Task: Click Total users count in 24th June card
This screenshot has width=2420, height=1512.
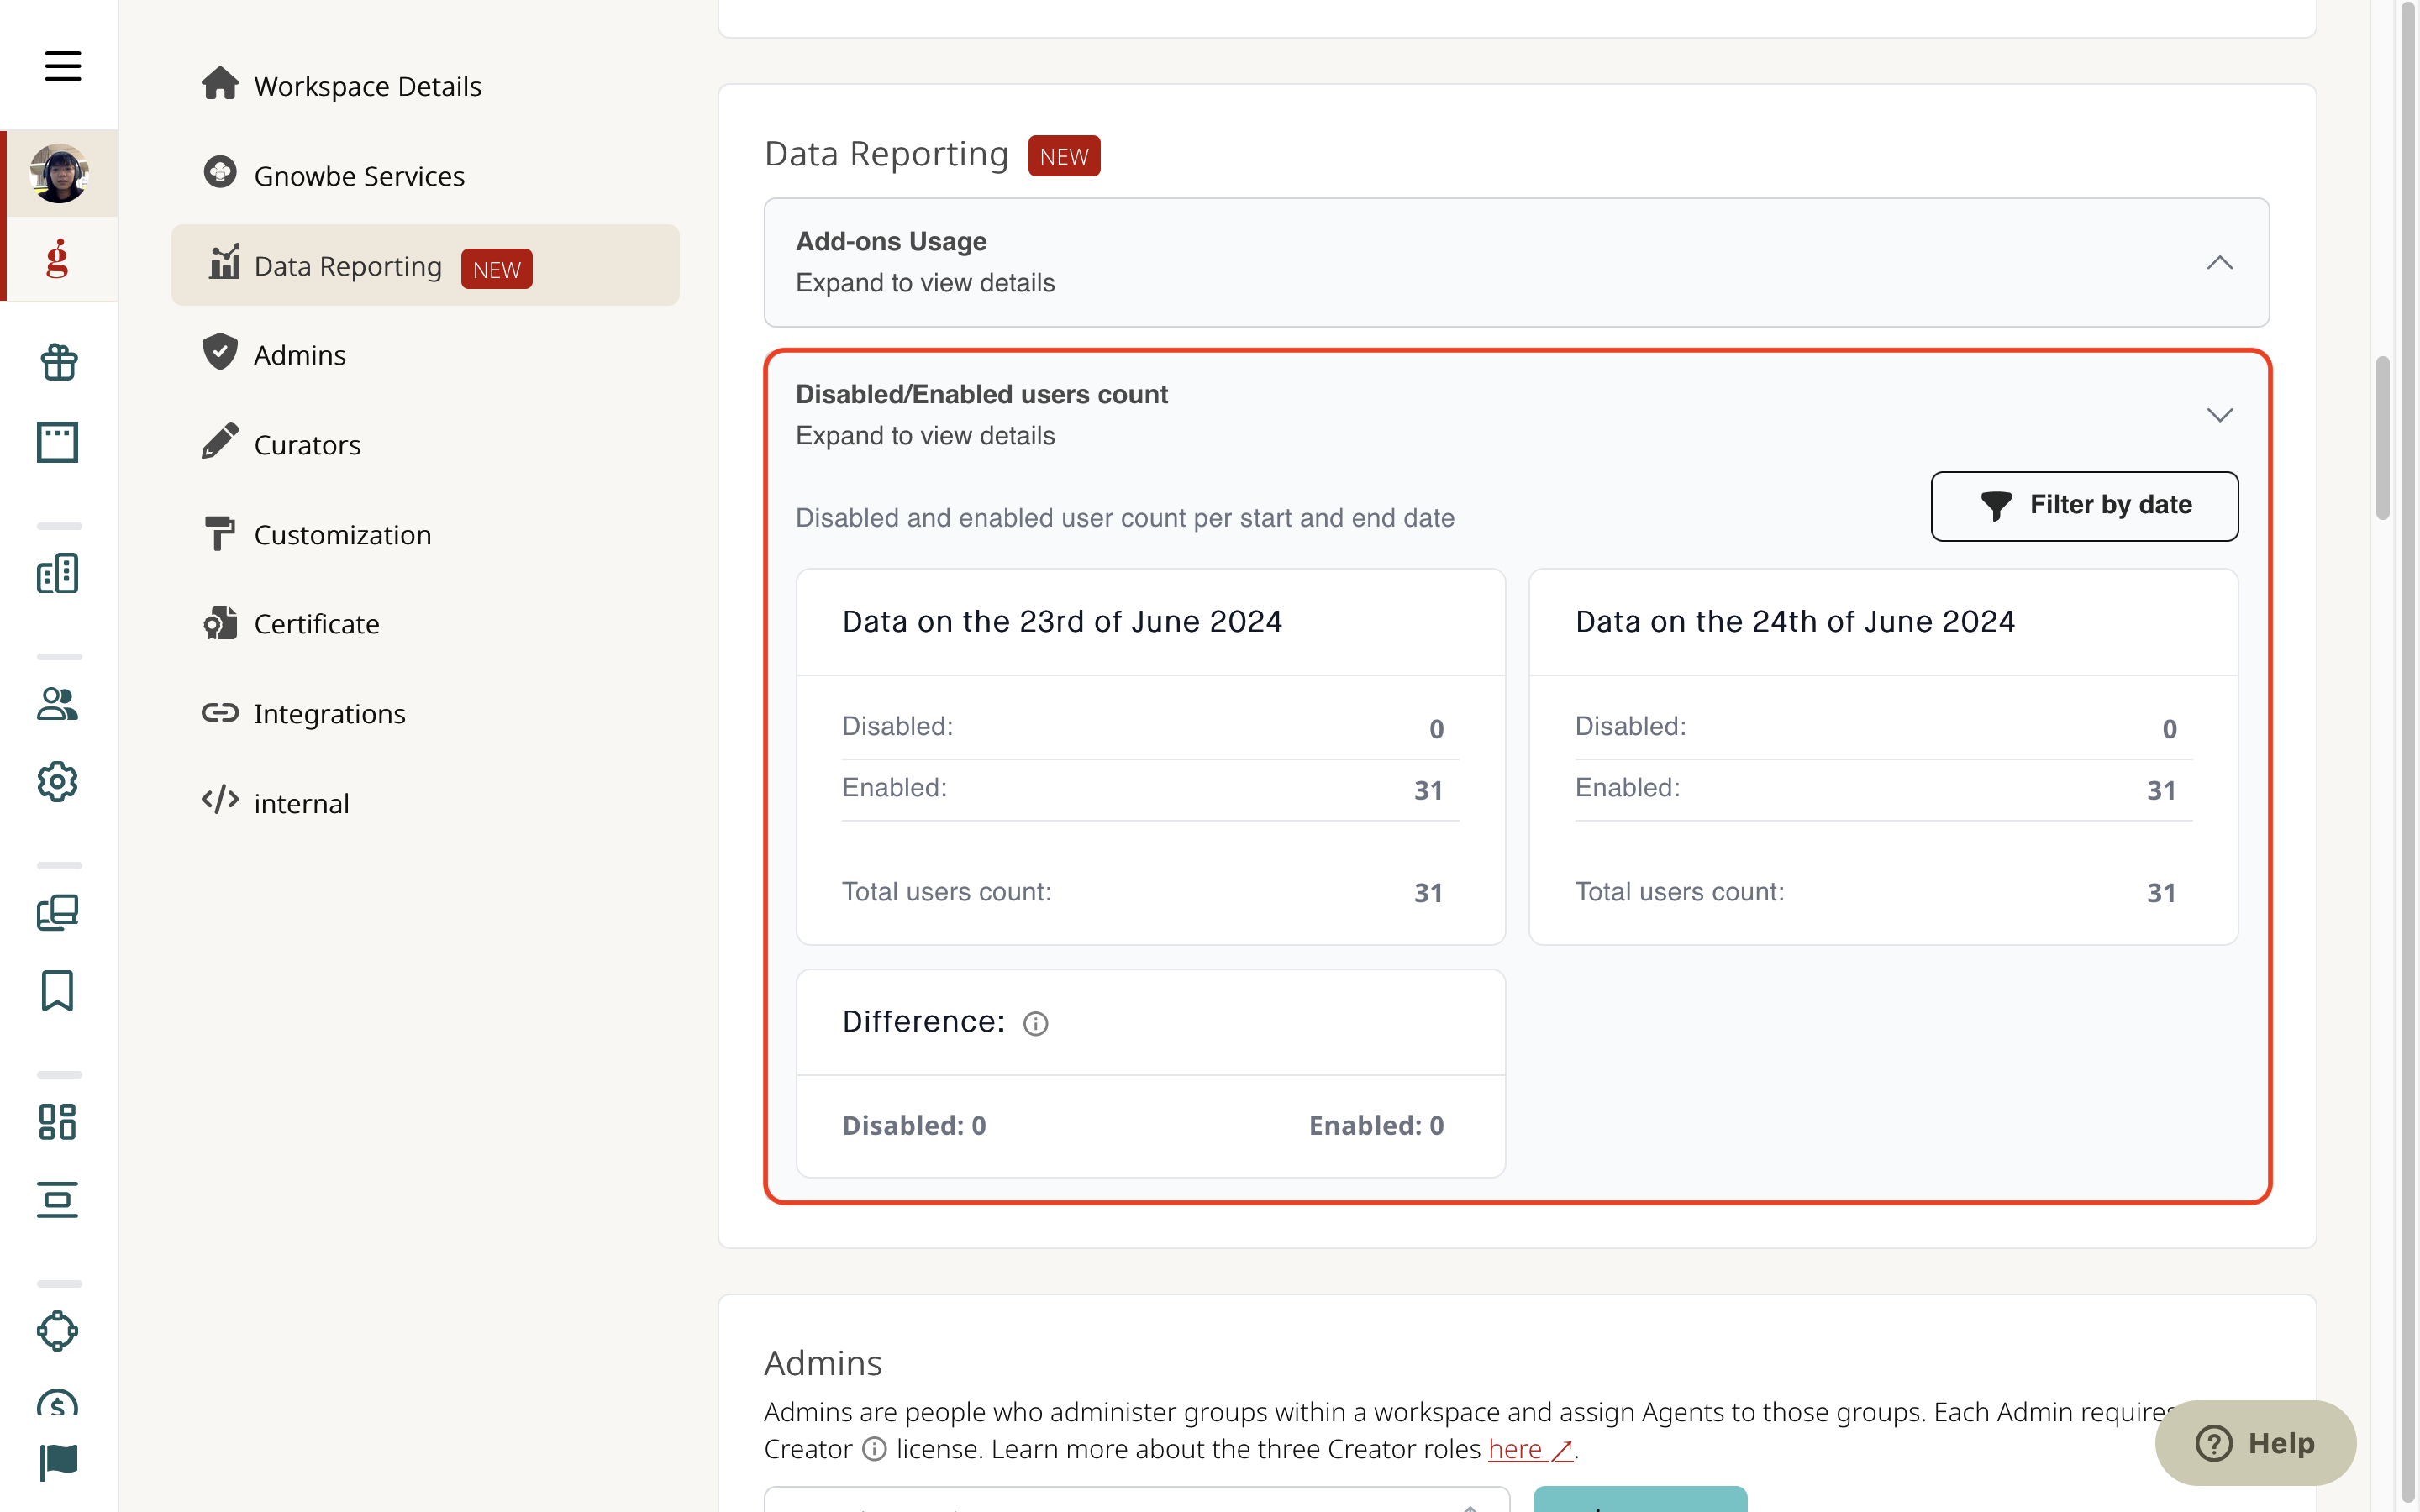Action: click(1884, 892)
